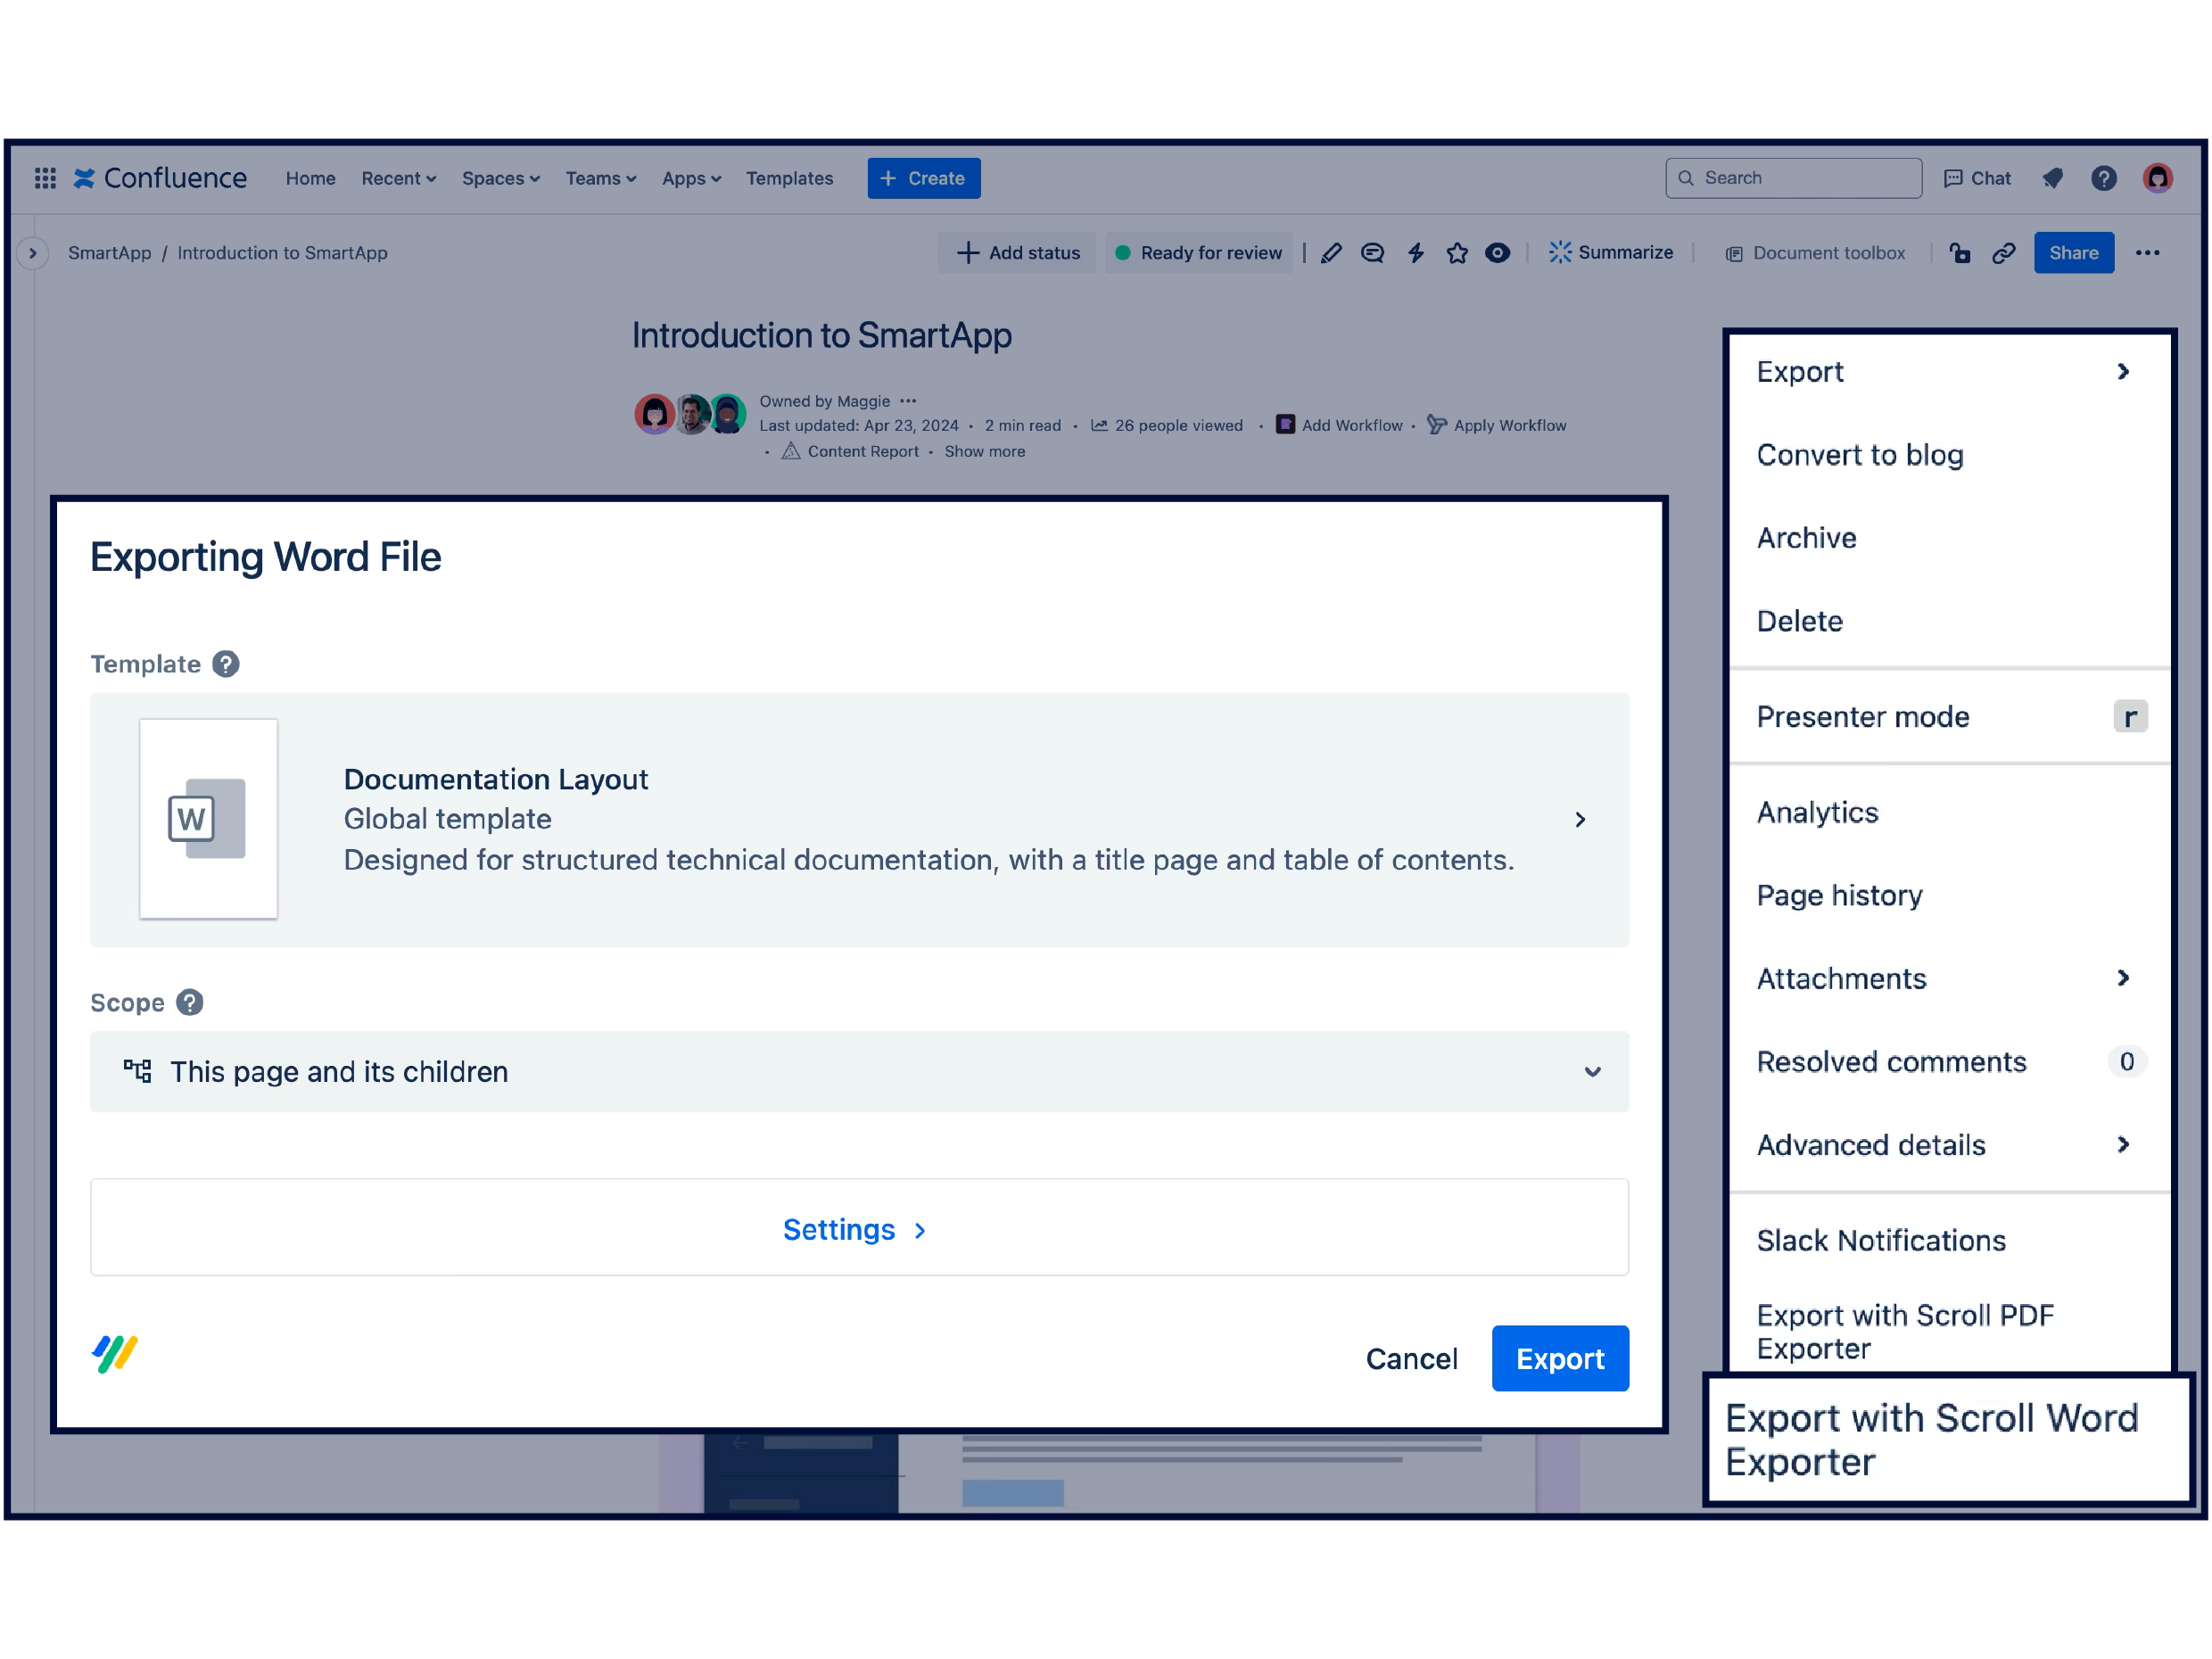Open the more actions ellipsis menu
Image resolution: width=2212 pixels, height=1659 pixels.
[x=2147, y=253]
